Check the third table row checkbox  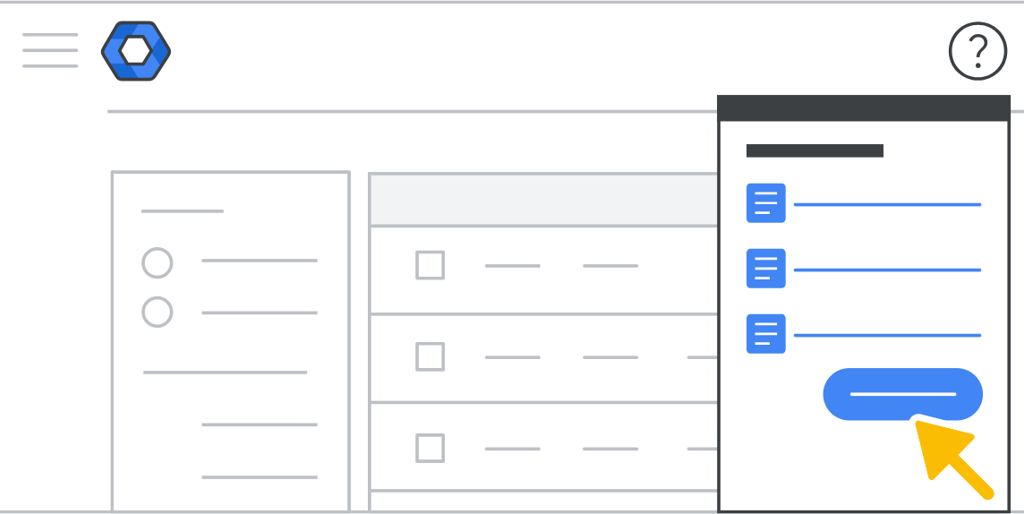430,448
